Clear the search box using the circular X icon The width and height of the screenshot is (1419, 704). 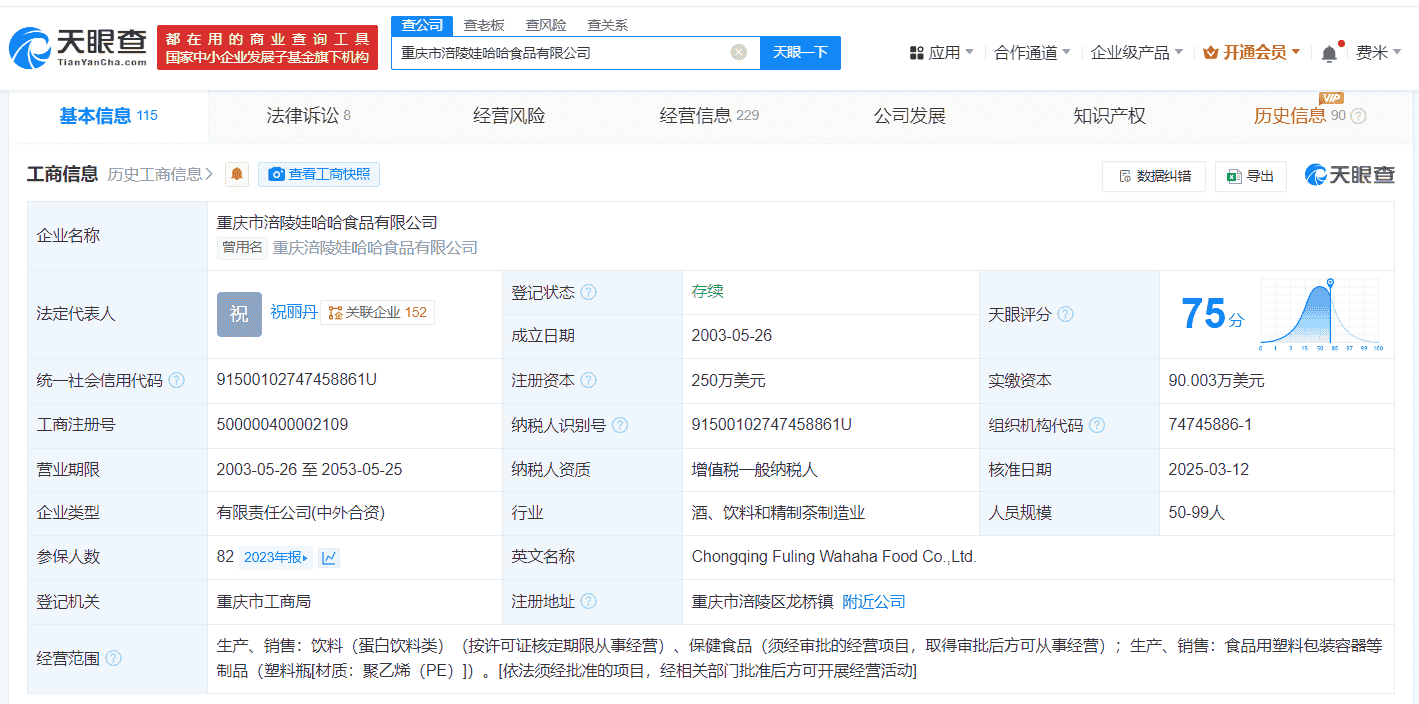pos(737,52)
